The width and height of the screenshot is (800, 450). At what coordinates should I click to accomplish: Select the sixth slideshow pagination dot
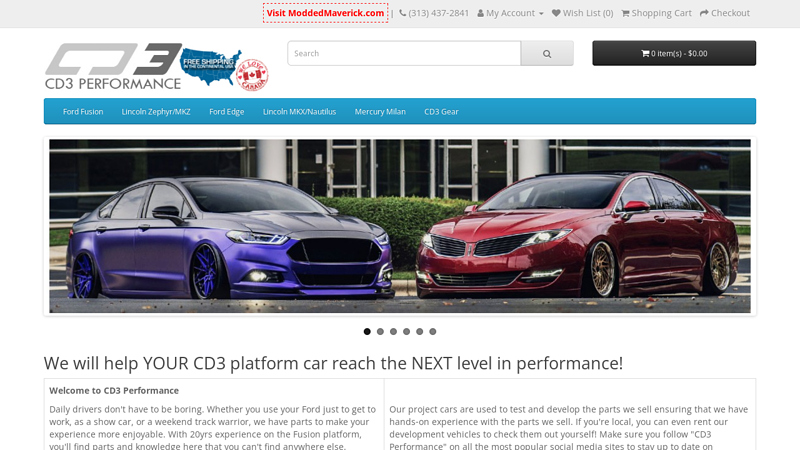point(433,332)
